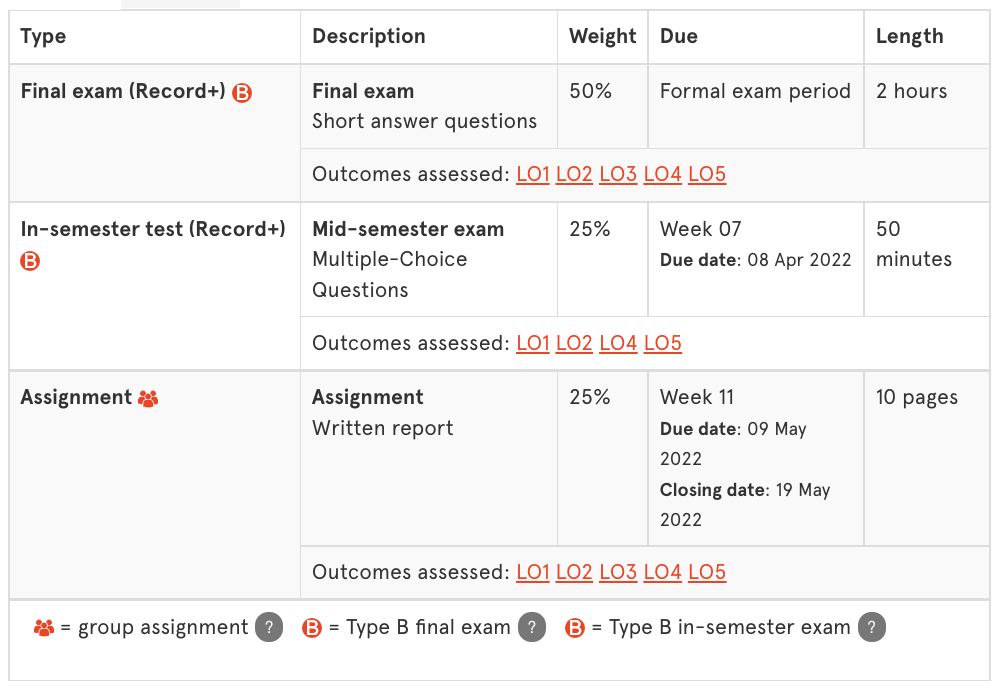
Task: Click Type B icon under In-semester test
Action: click(31, 262)
